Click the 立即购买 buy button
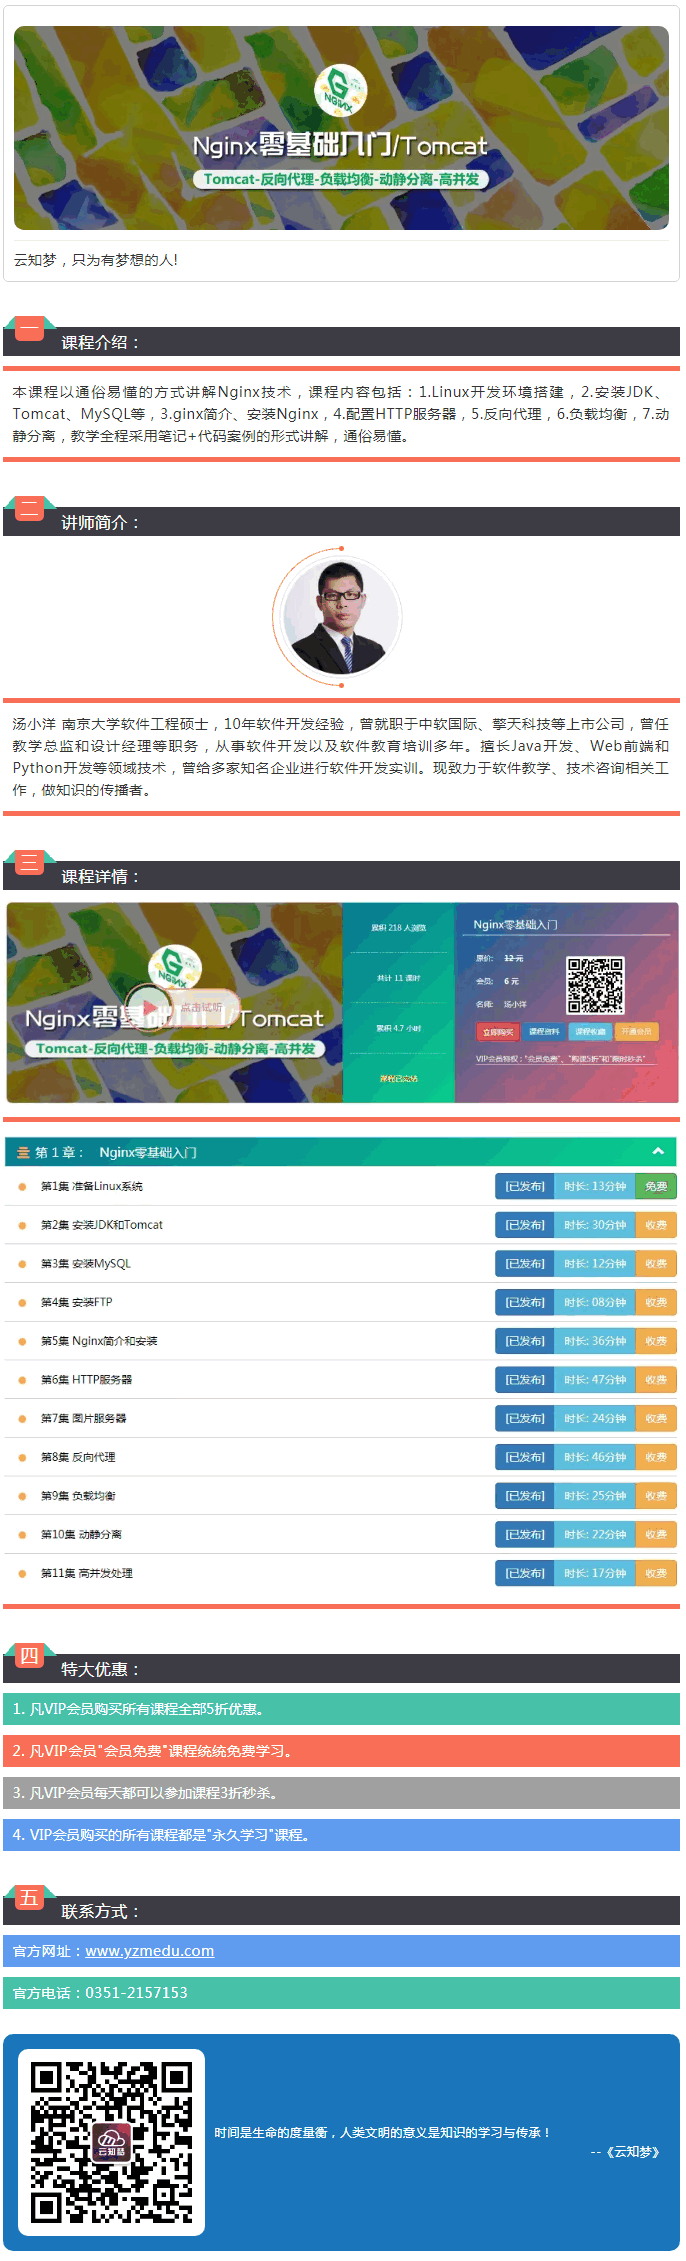This screenshot has width=686, height=2261. [497, 1031]
